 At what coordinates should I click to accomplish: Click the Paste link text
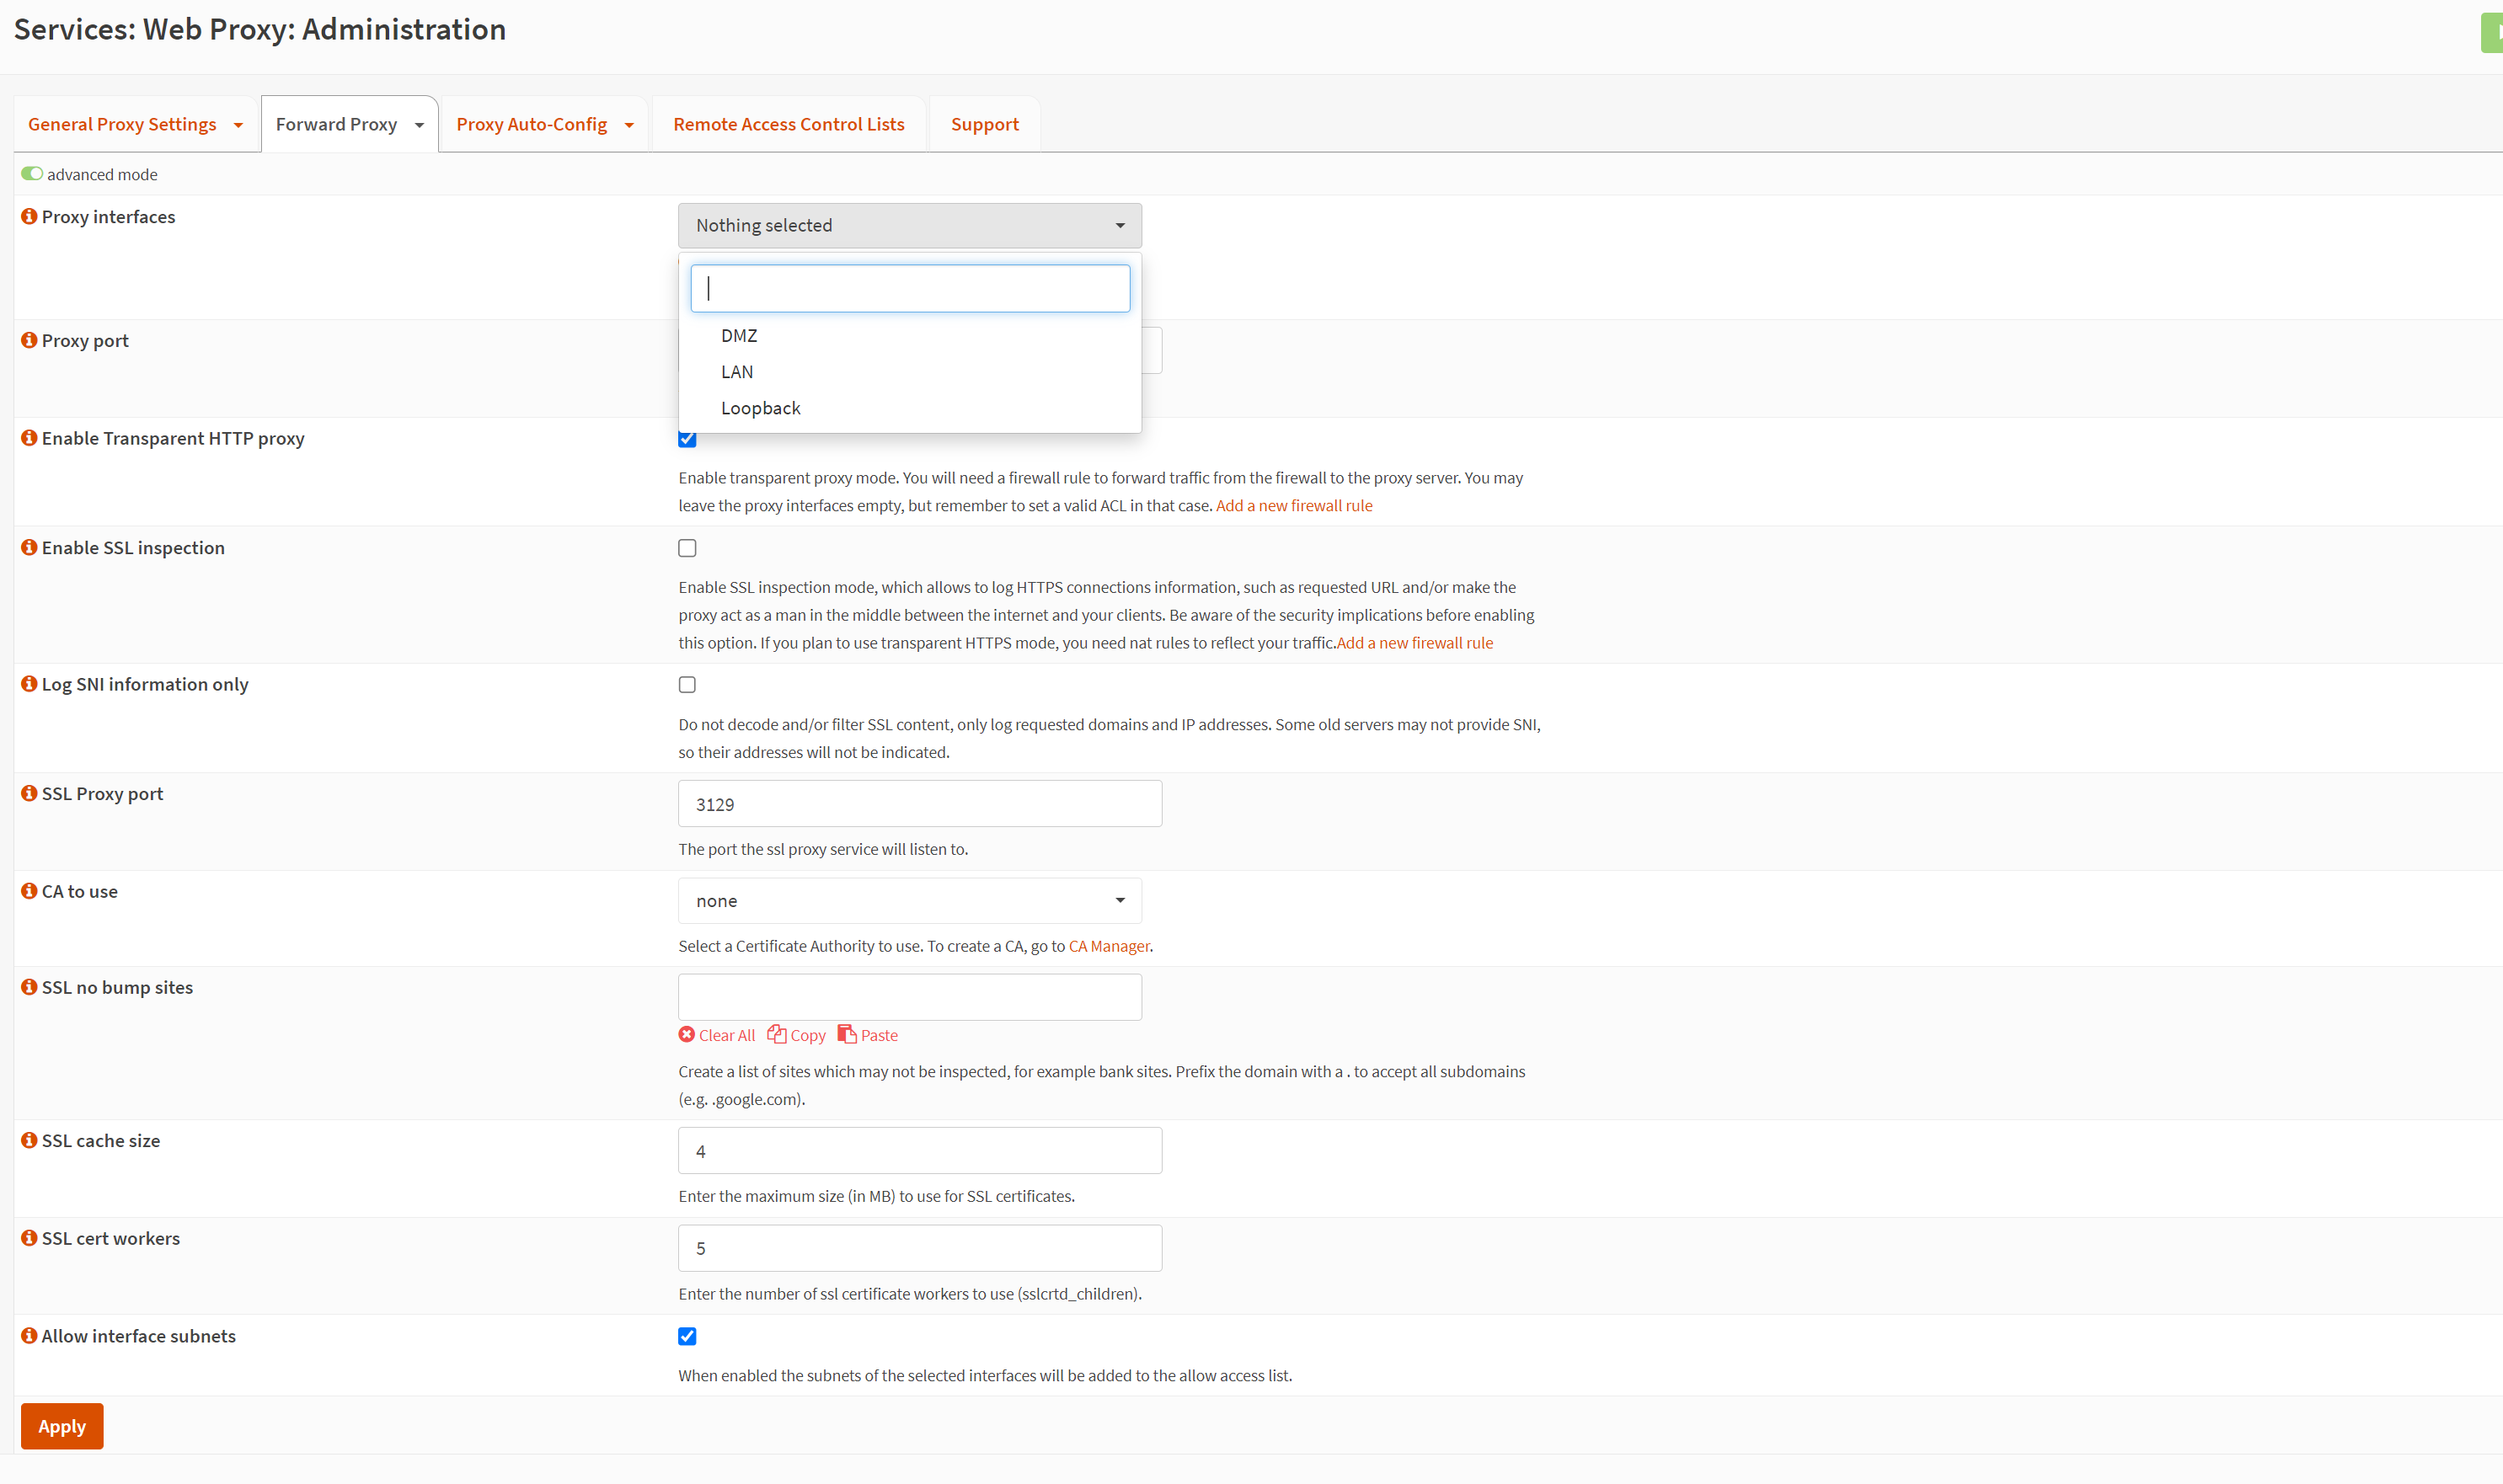pos(879,1035)
